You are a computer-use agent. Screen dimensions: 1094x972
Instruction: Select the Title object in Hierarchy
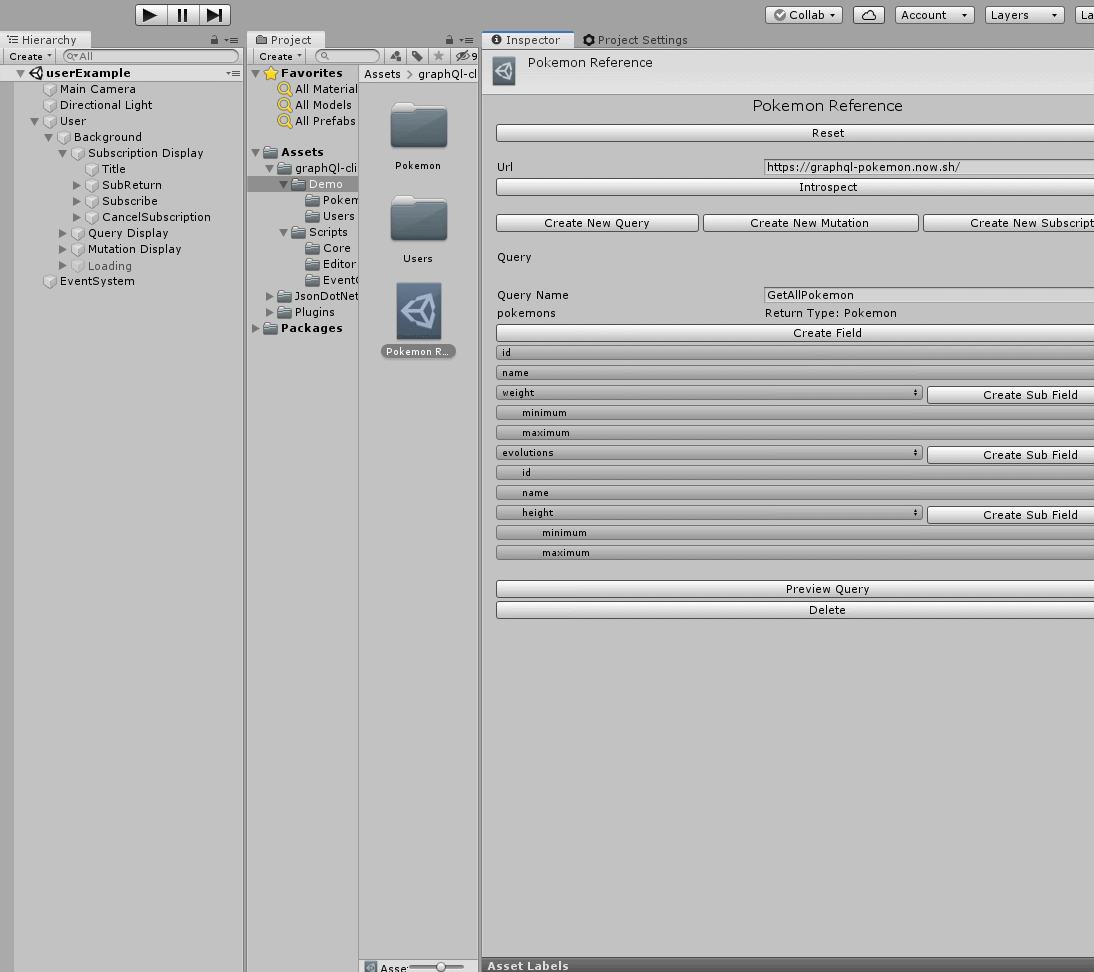pyautogui.click(x=114, y=169)
